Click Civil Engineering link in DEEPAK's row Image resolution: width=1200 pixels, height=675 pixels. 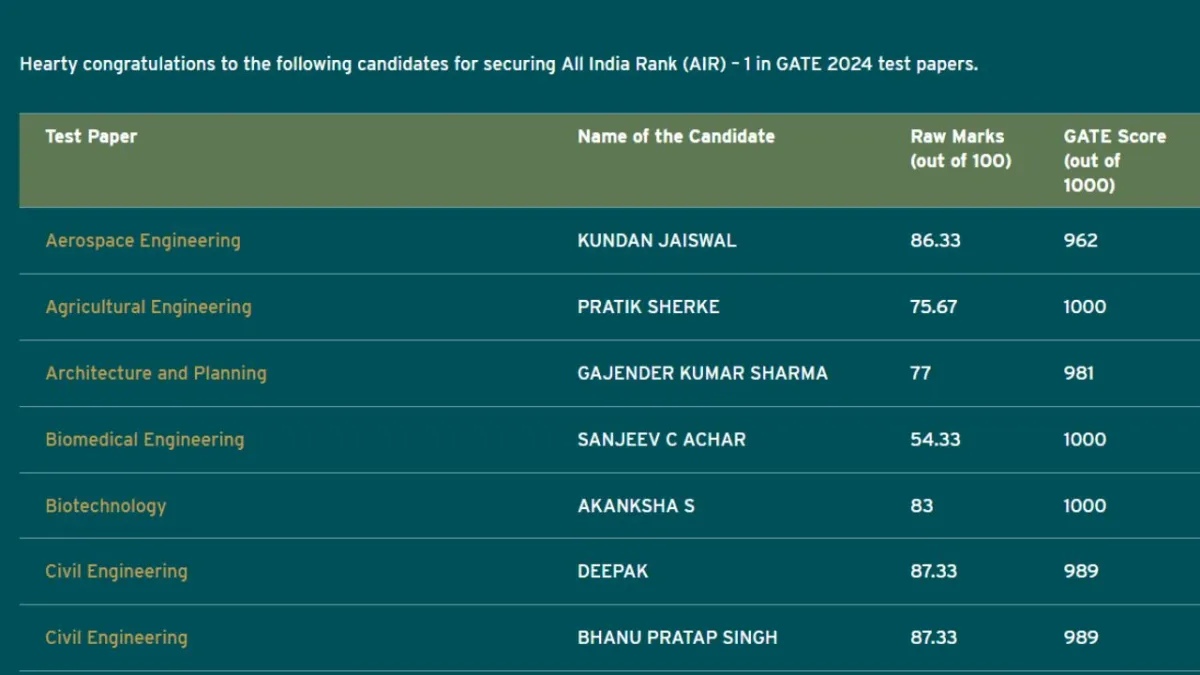(x=116, y=572)
